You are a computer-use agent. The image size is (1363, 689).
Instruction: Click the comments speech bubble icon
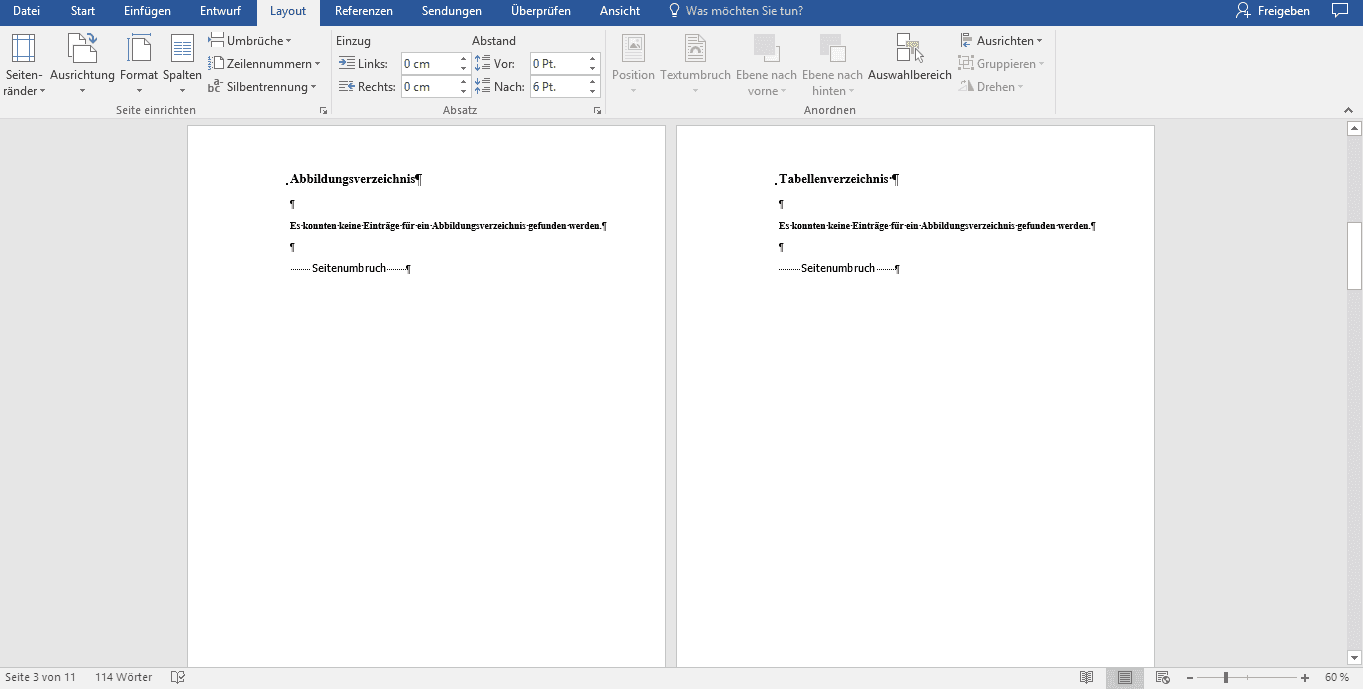[x=1340, y=11]
